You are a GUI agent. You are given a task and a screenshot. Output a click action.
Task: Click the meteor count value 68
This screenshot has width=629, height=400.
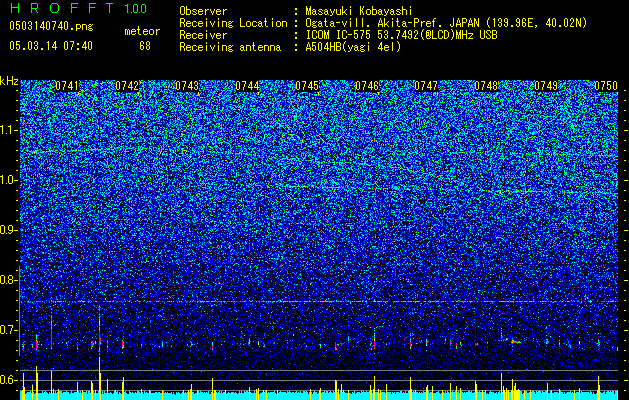point(145,46)
